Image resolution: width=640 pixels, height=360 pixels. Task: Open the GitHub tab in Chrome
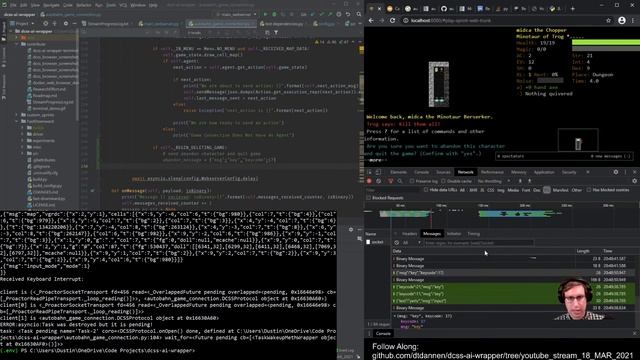coord(444,9)
